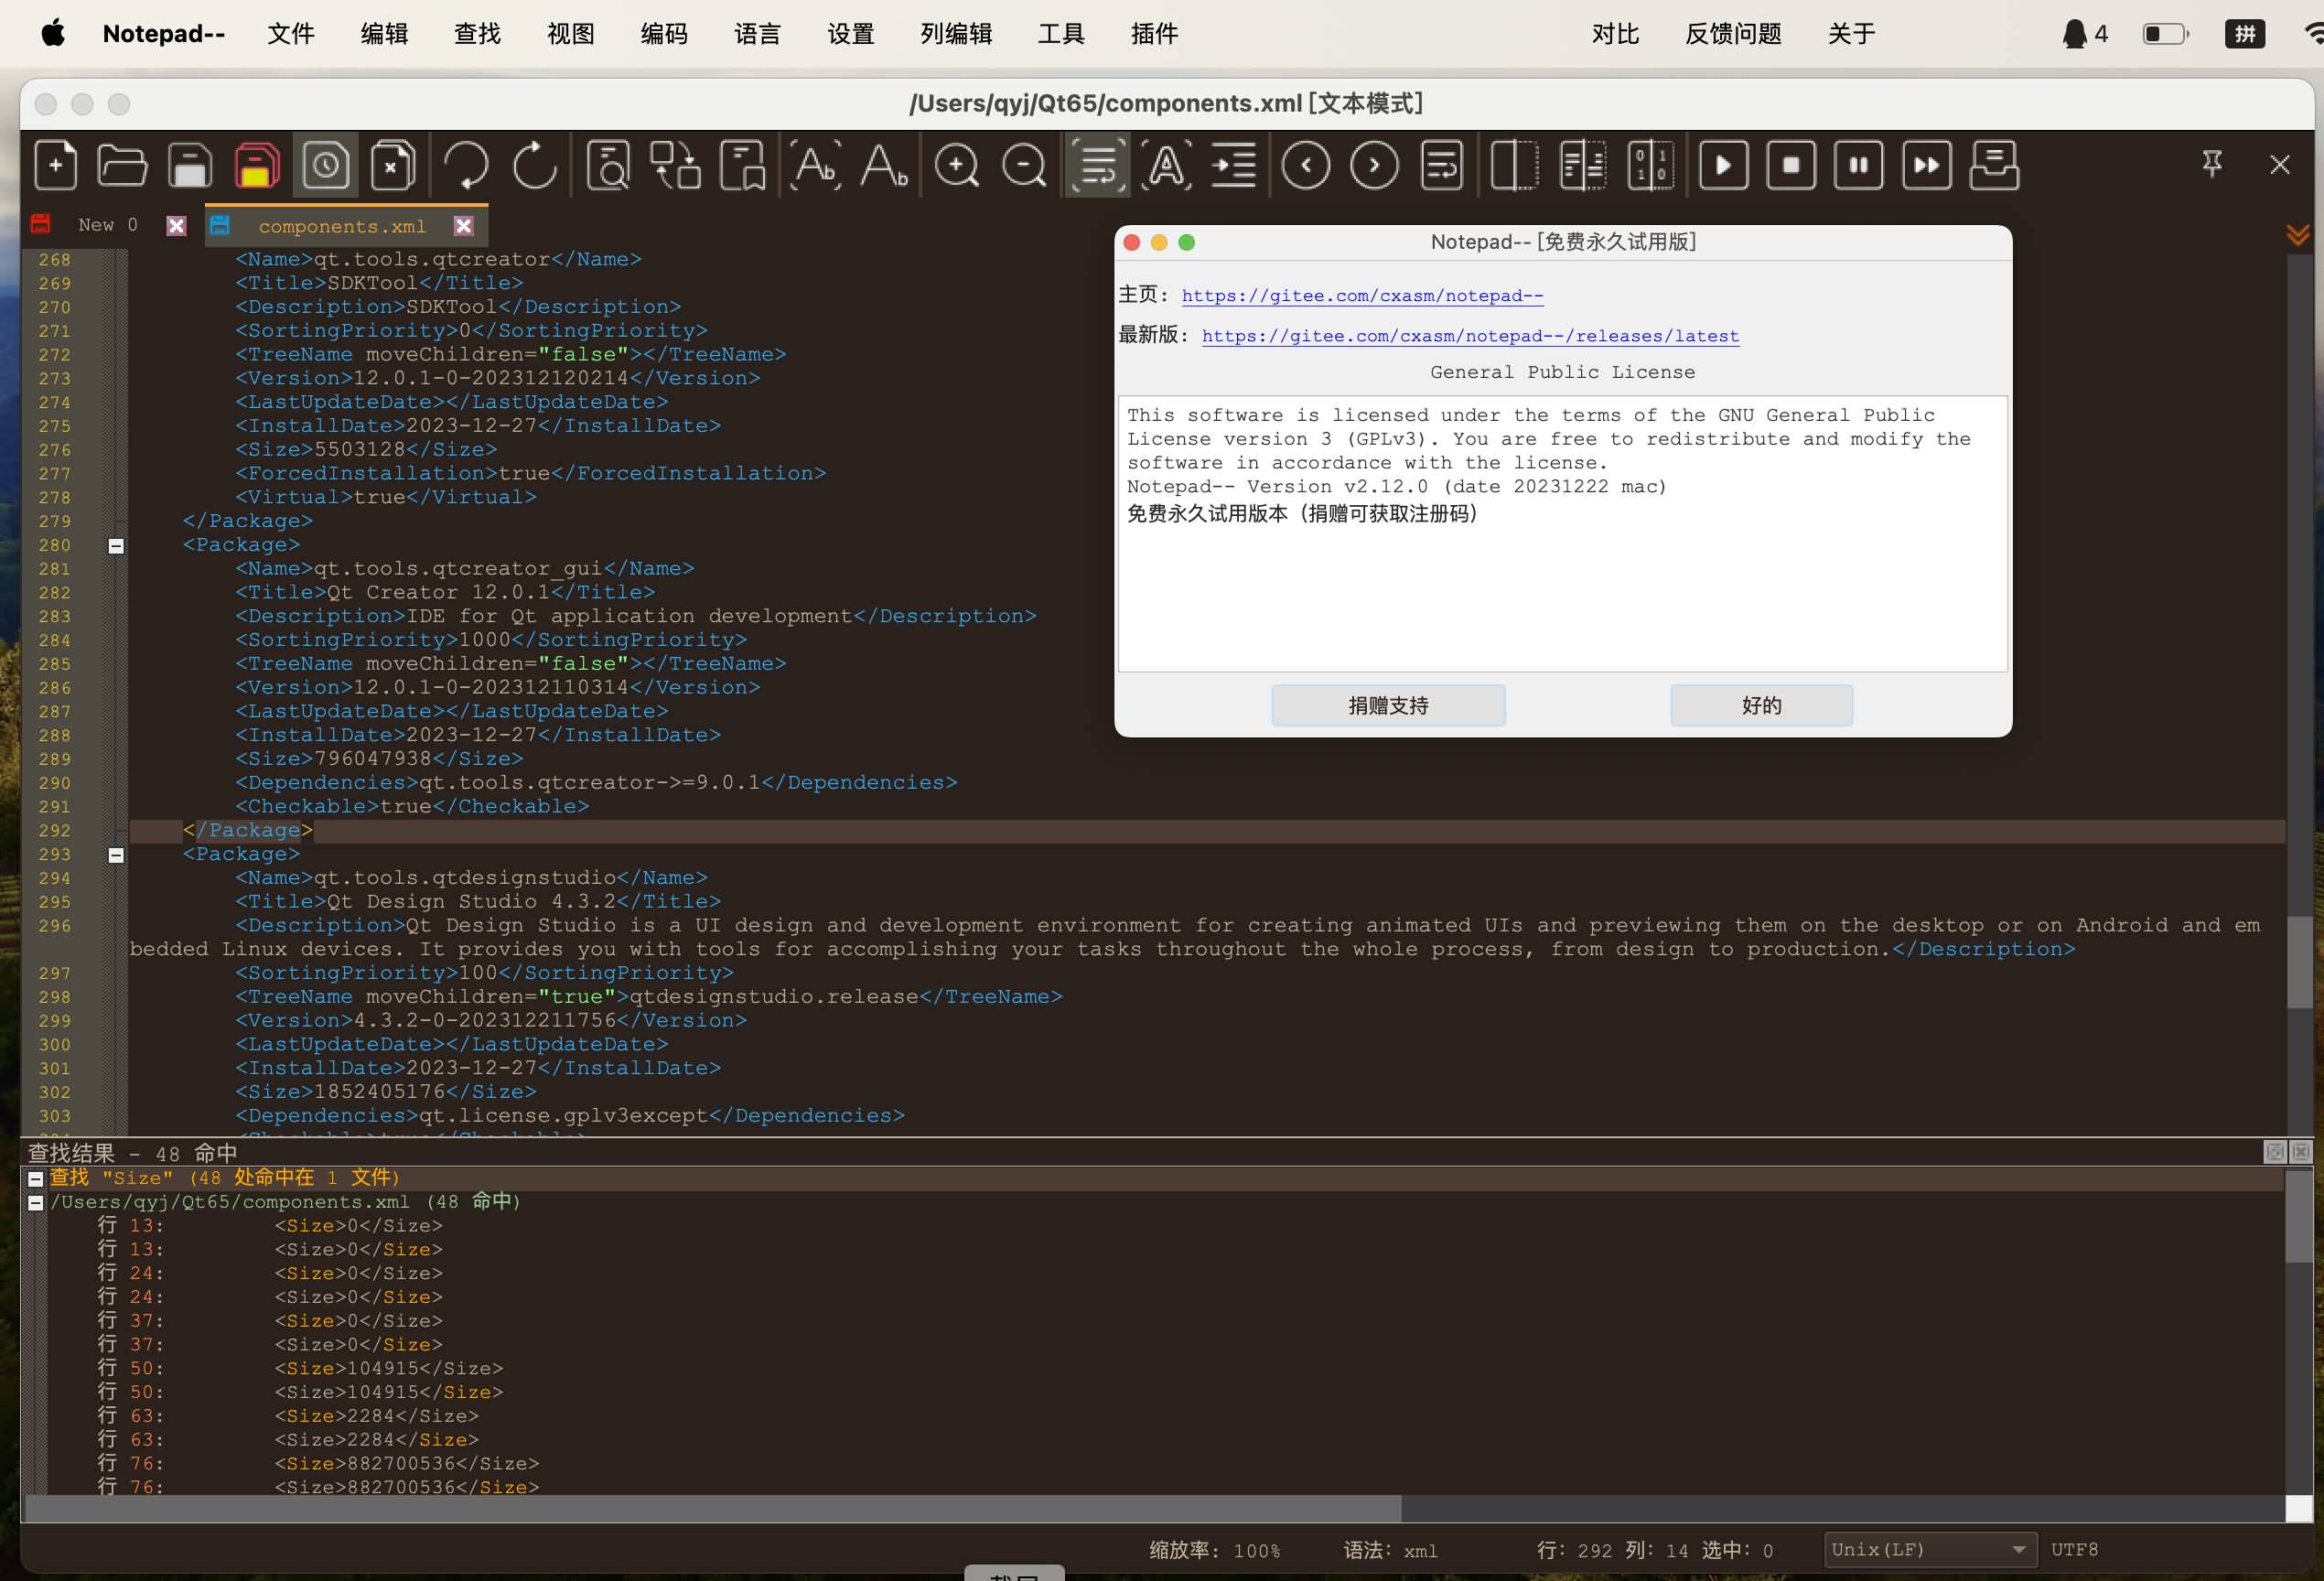The image size is (2324, 1581).
Task: Toggle syntax highlighting with the A icon
Action: [x=1164, y=165]
